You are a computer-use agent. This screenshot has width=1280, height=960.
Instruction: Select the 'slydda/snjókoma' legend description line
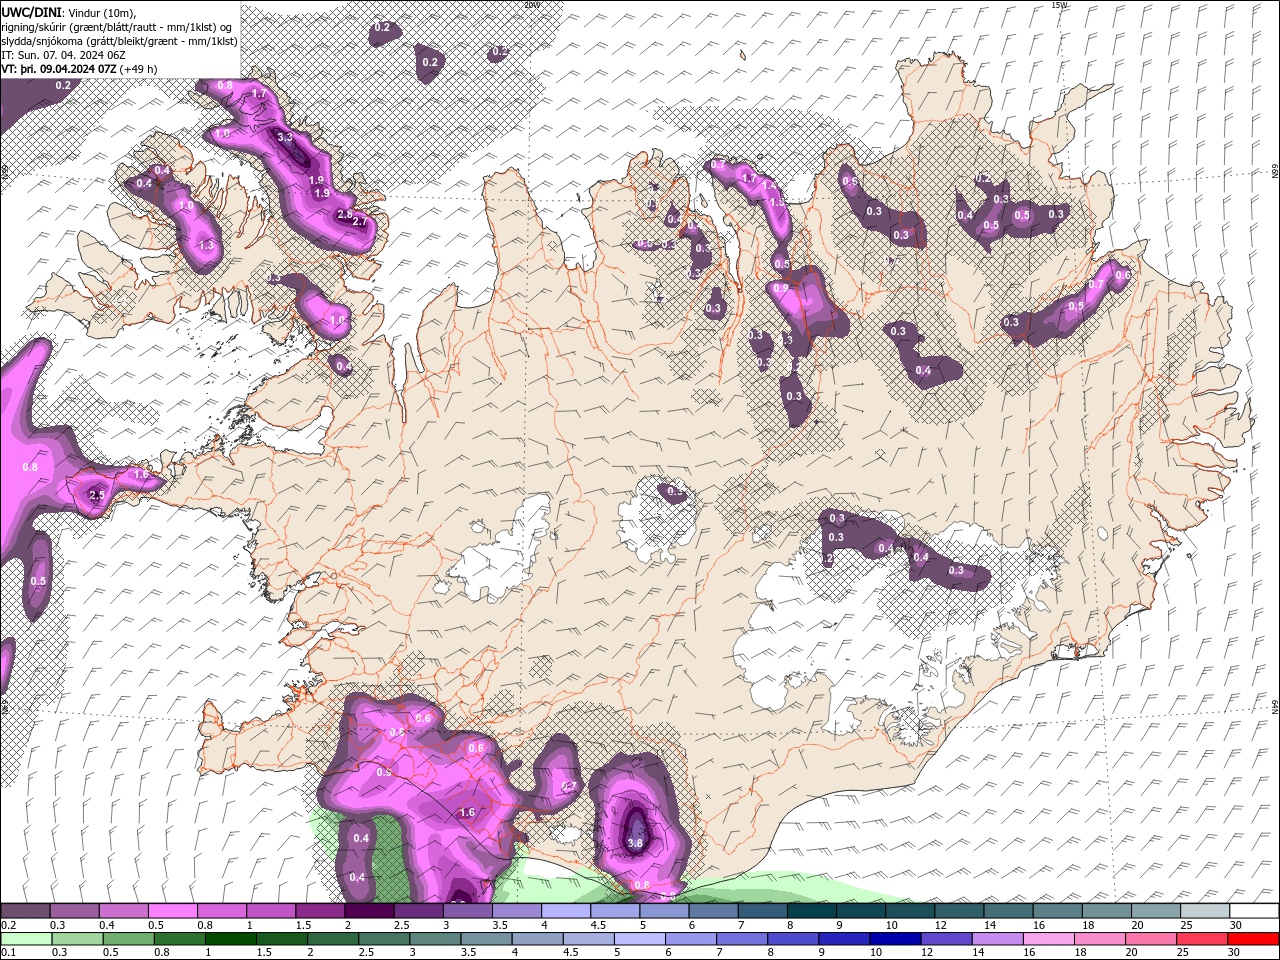click(x=119, y=41)
